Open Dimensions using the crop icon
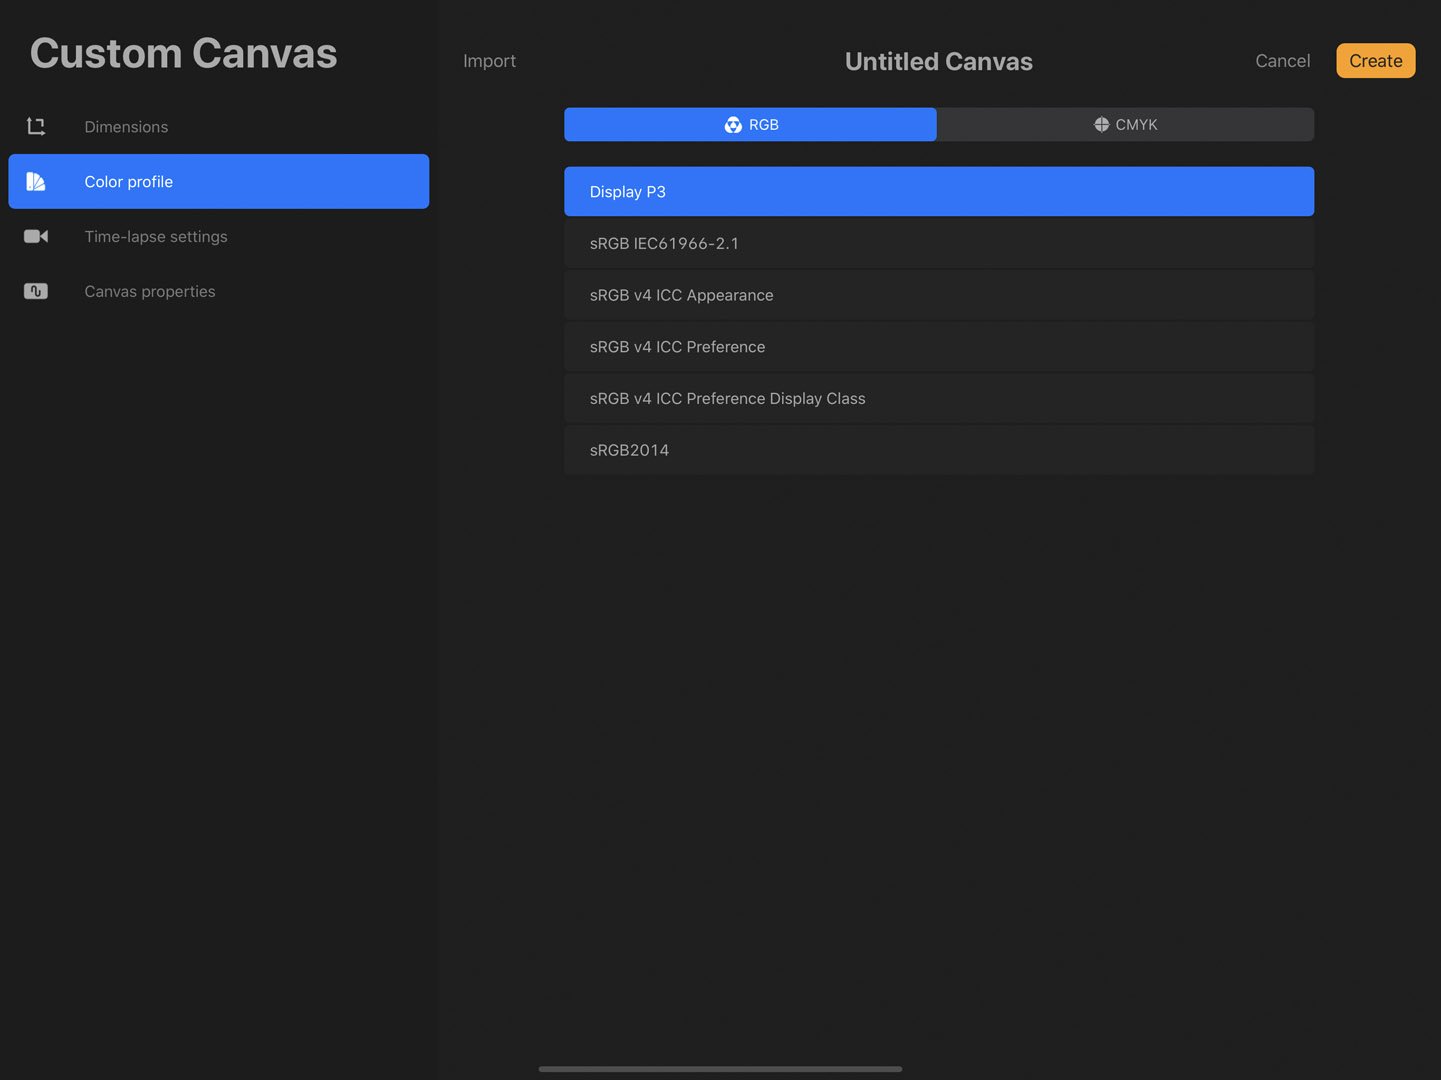The image size is (1441, 1080). click(36, 126)
